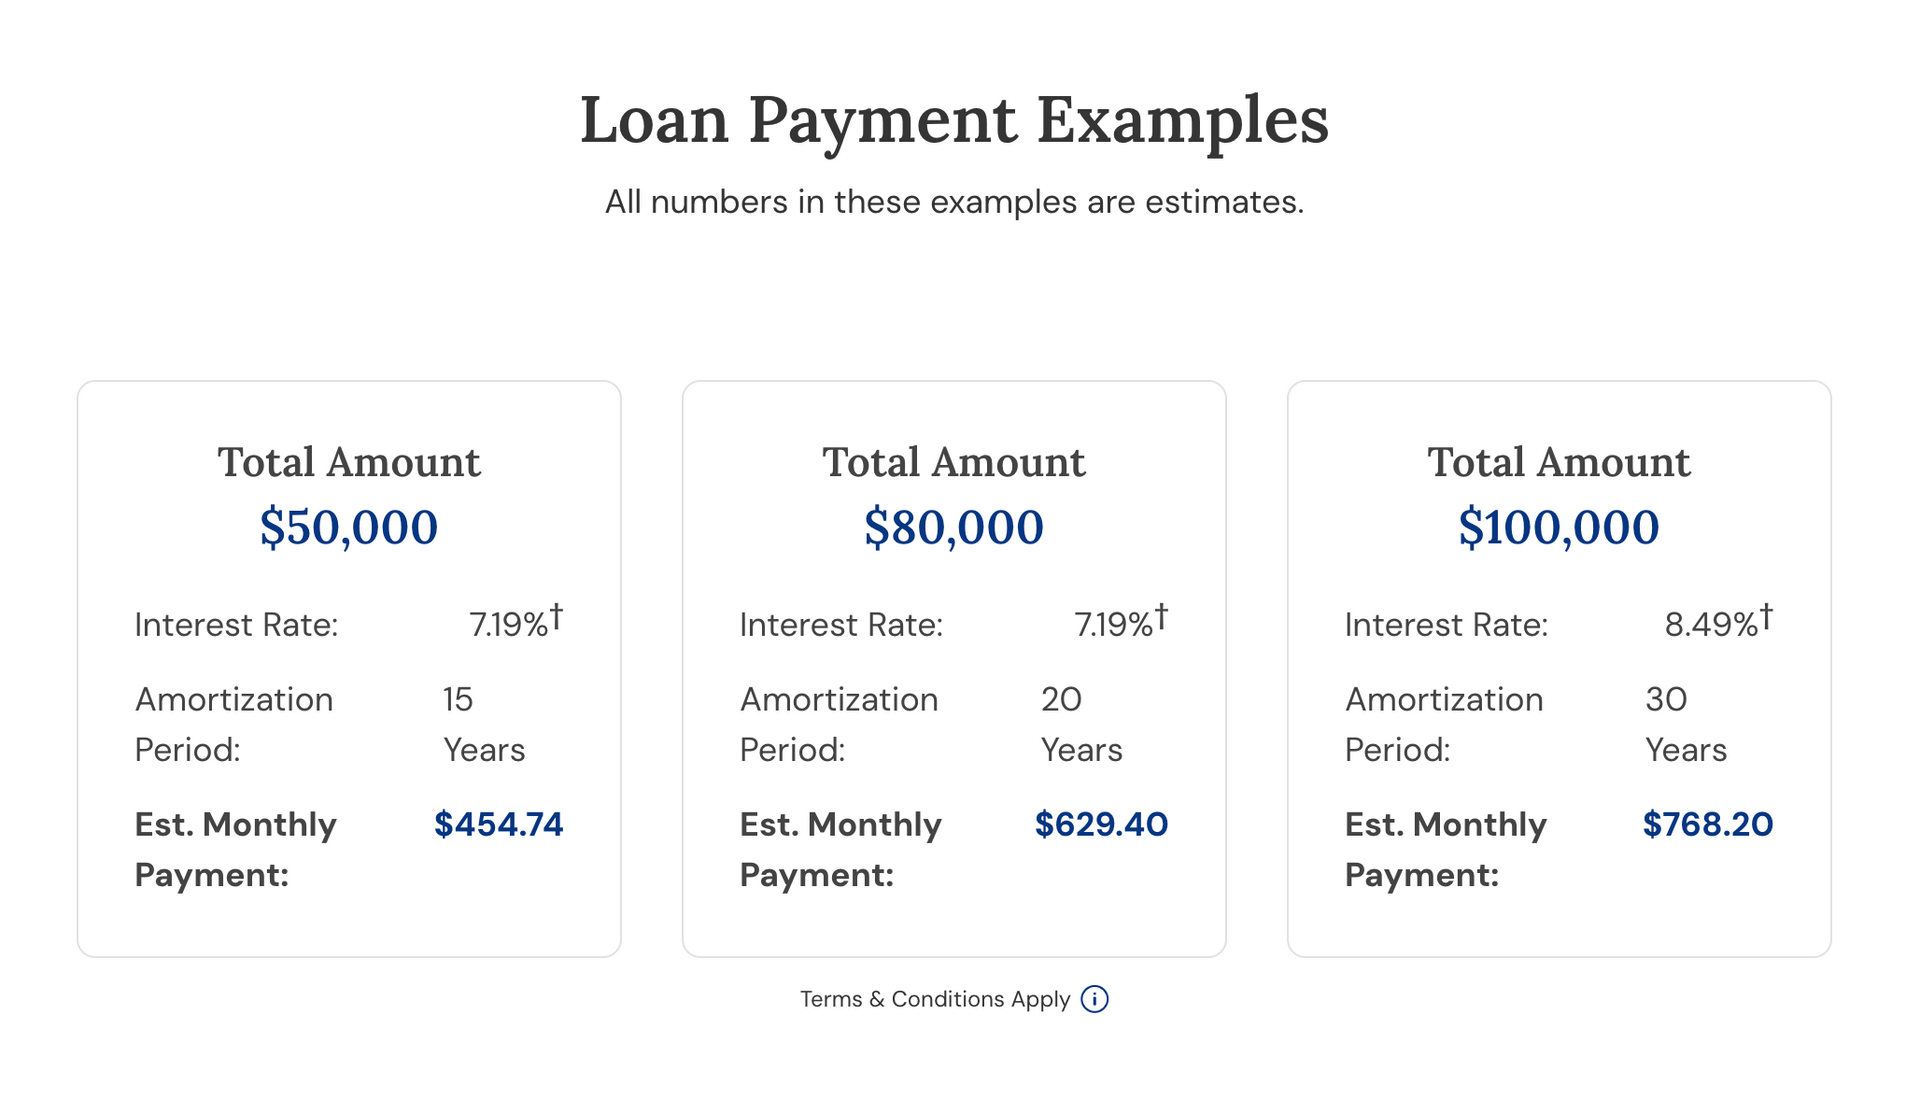Click Interest Rate label in the middle card
The image size is (1920, 1098).
[x=841, y=625]
